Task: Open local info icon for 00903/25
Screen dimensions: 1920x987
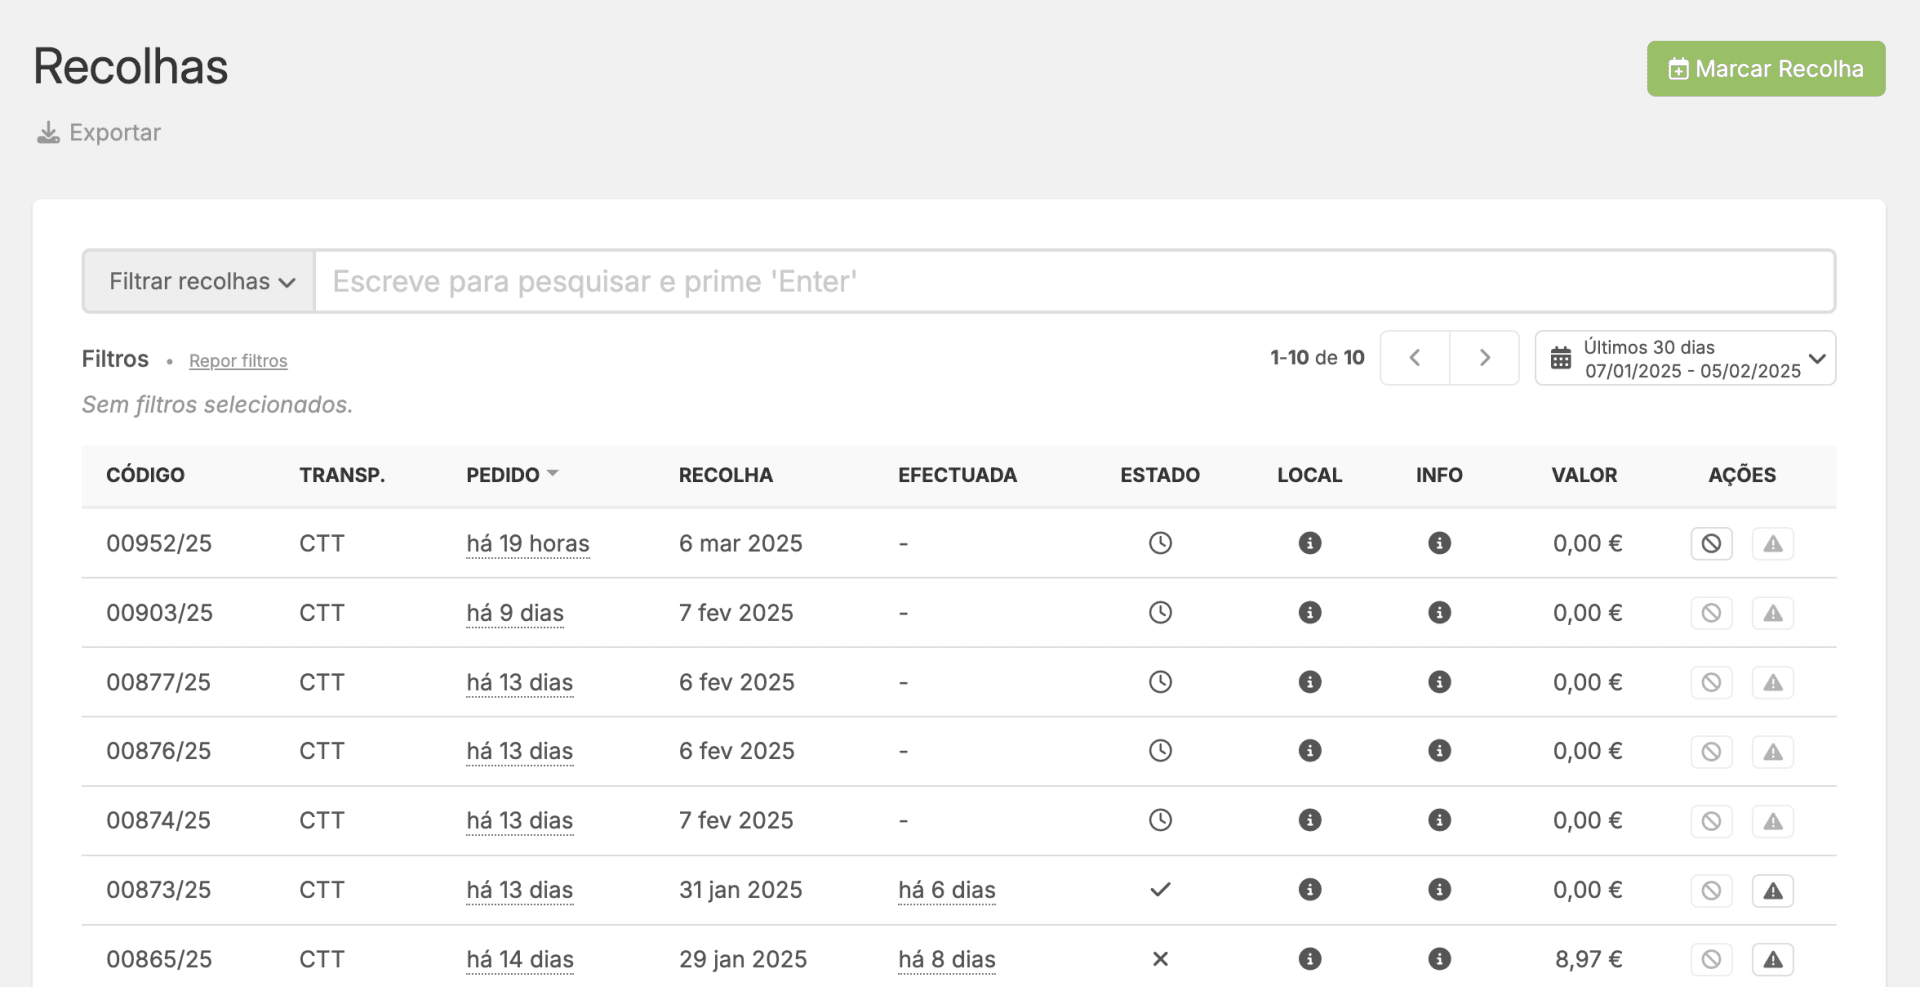Action: tap(1309, 613)
